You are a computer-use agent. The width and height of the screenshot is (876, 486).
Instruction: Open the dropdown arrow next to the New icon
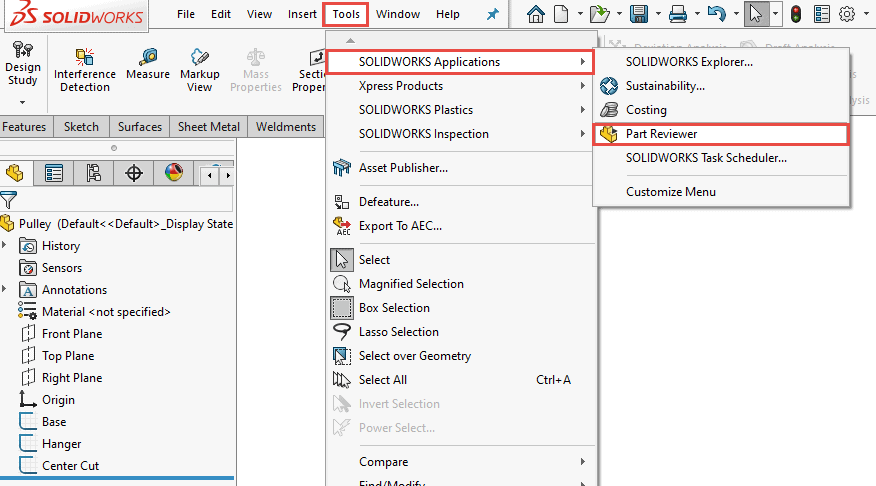[580, 14]
